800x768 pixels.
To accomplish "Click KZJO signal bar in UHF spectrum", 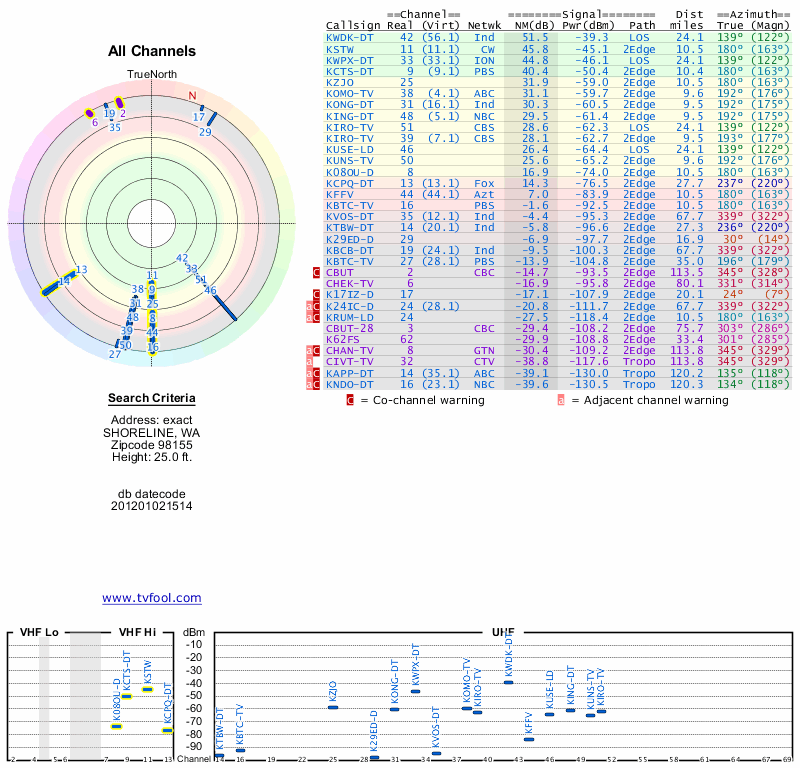I will pos(333,707).
